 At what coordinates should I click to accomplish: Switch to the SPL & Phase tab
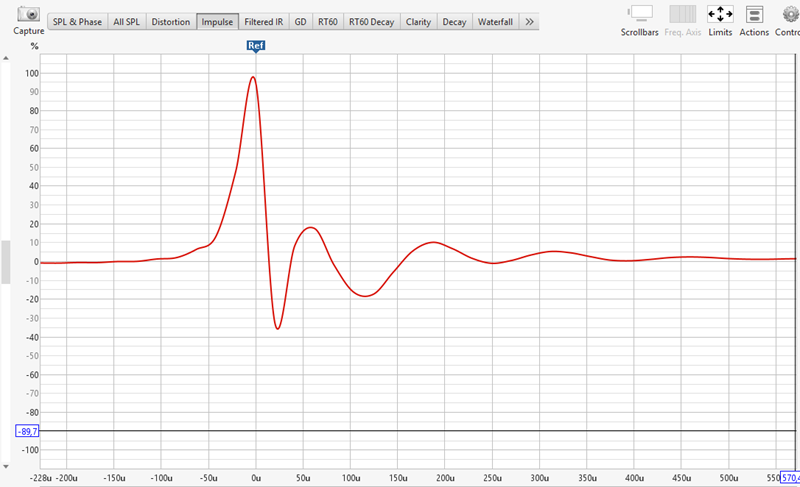tap(77, 22)
